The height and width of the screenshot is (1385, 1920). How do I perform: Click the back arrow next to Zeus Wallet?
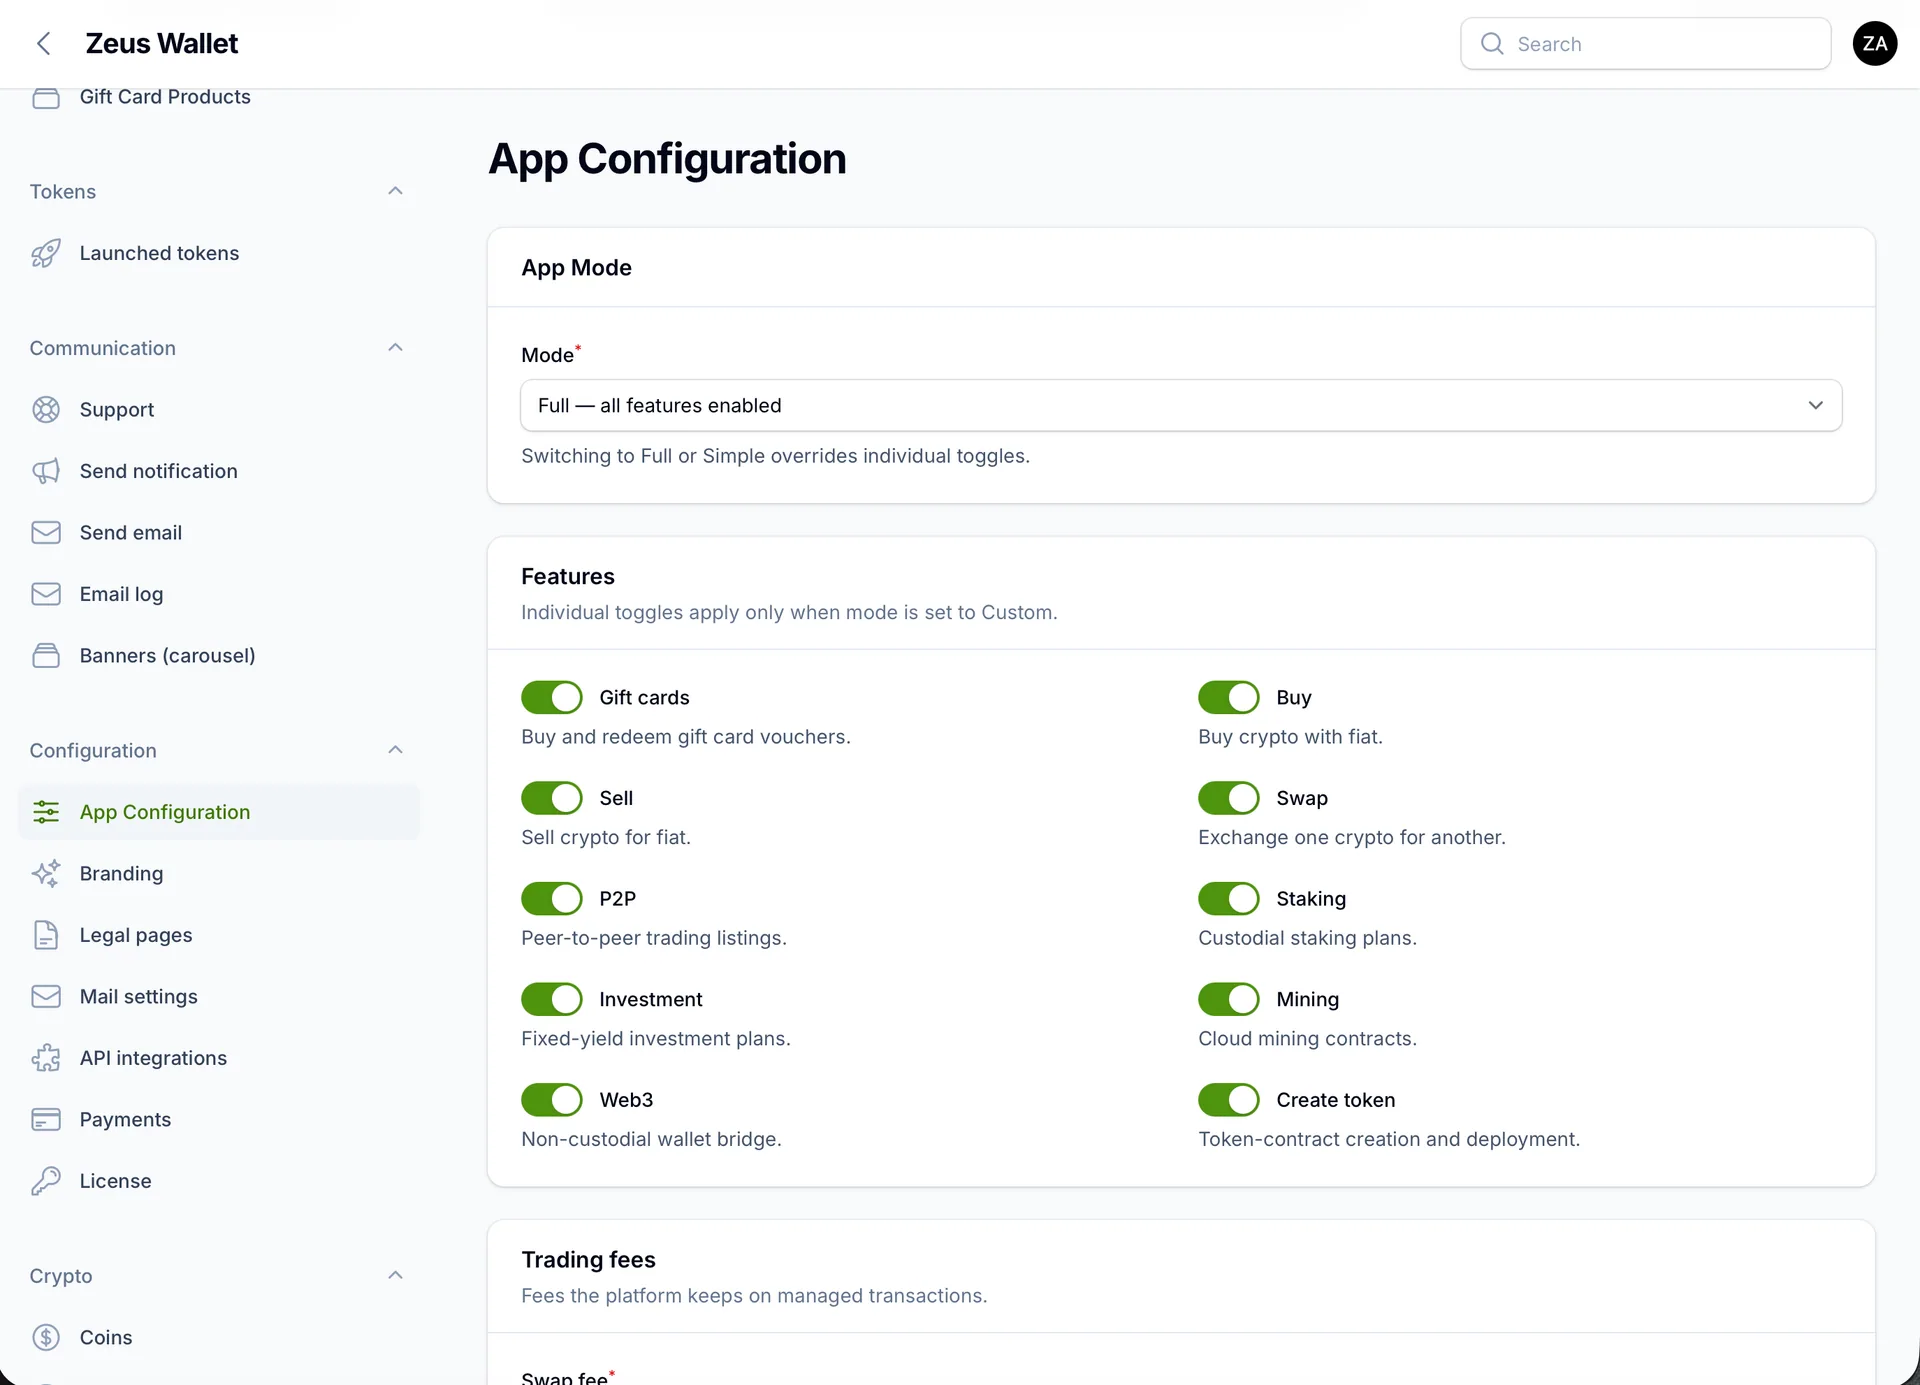tap(43, 44)
